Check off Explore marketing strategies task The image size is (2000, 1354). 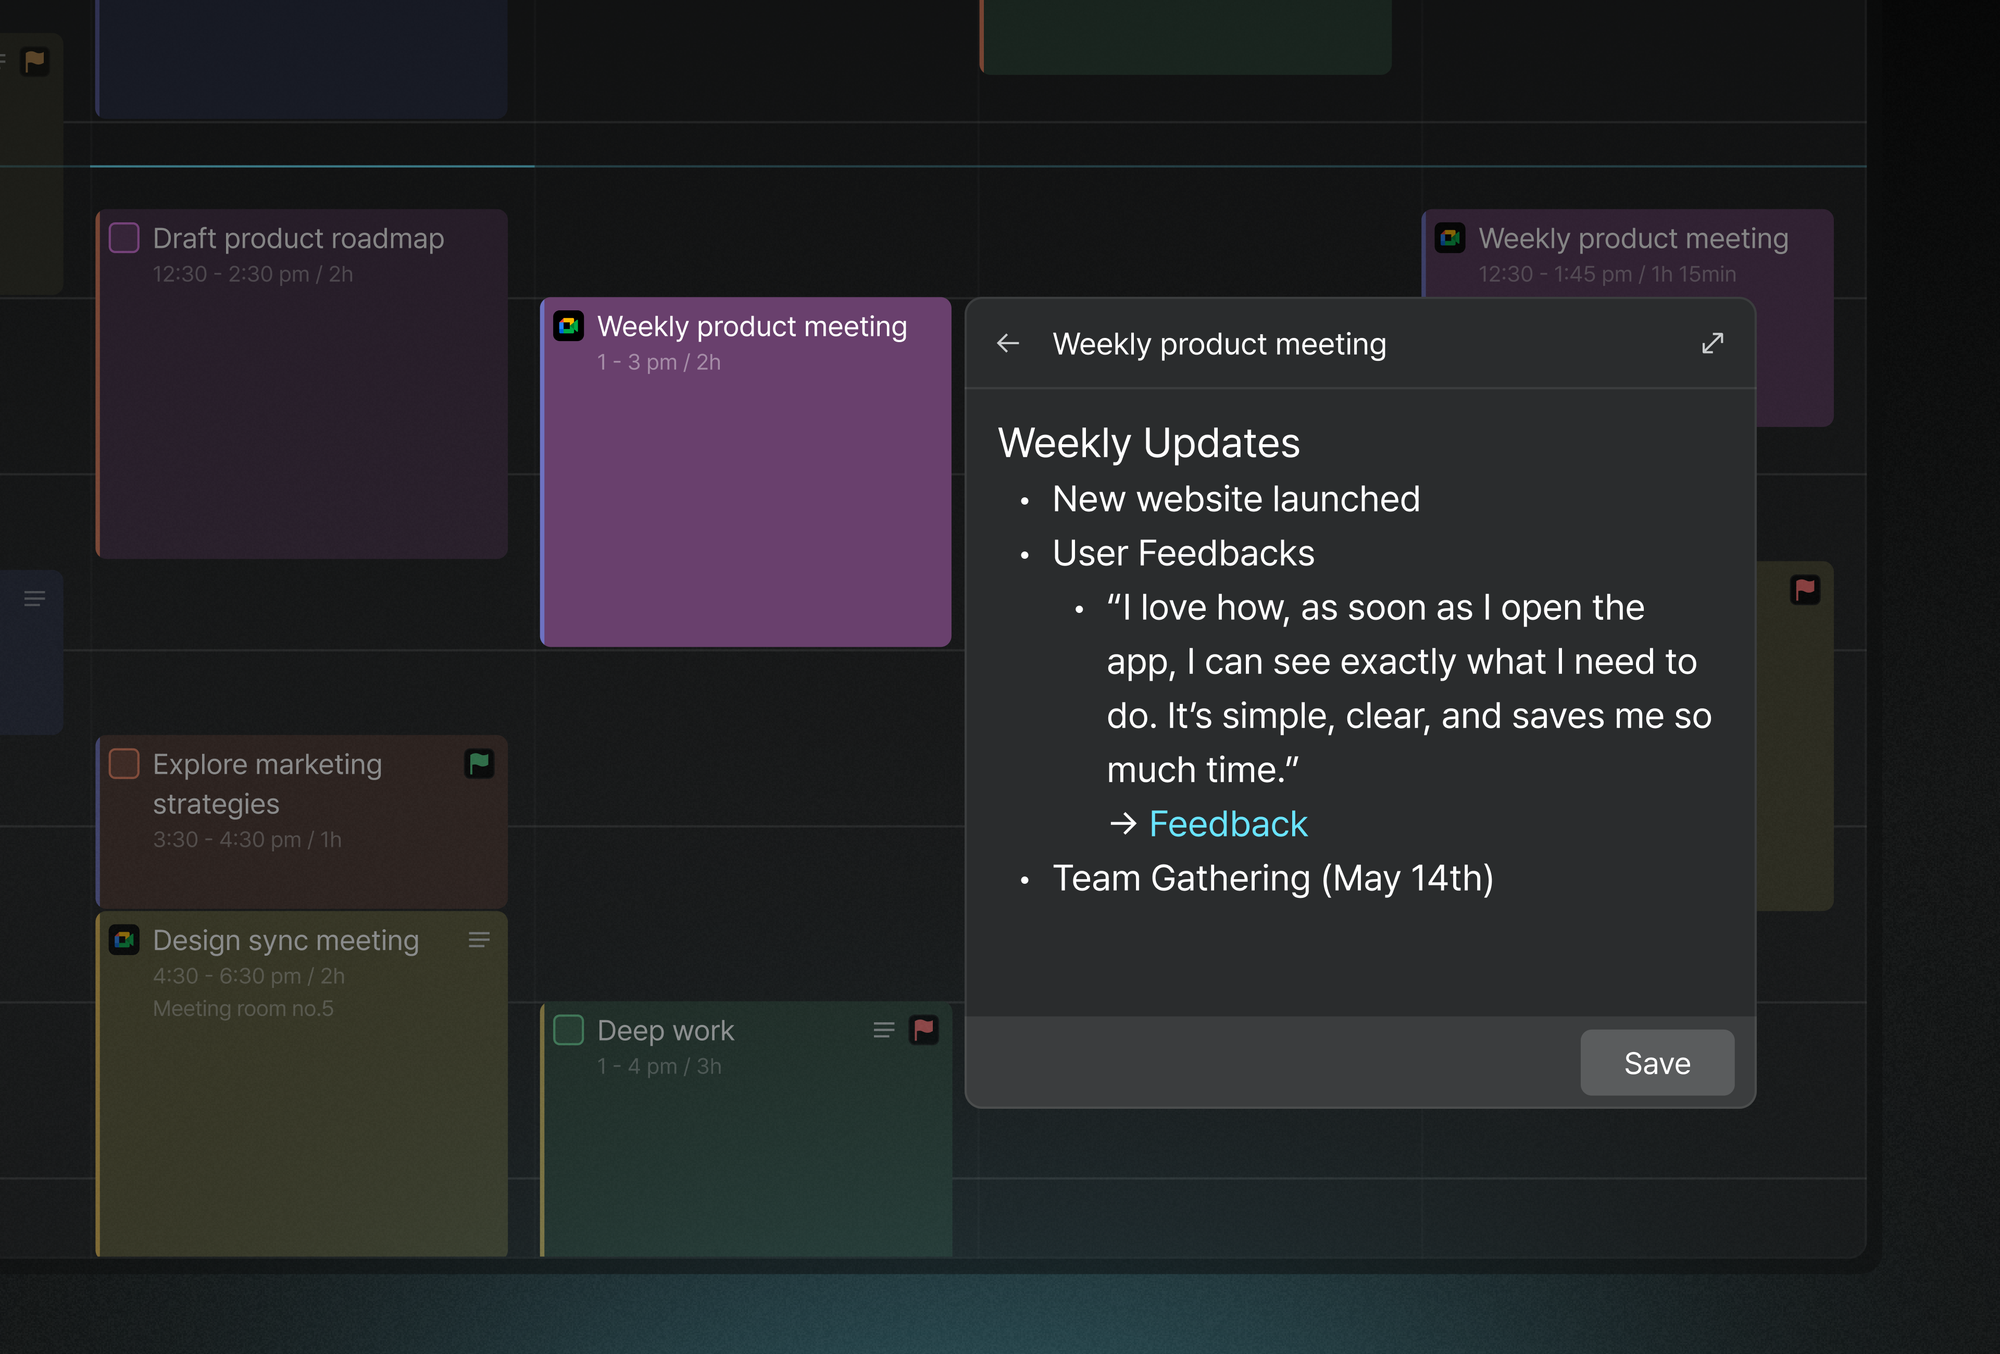124,764
